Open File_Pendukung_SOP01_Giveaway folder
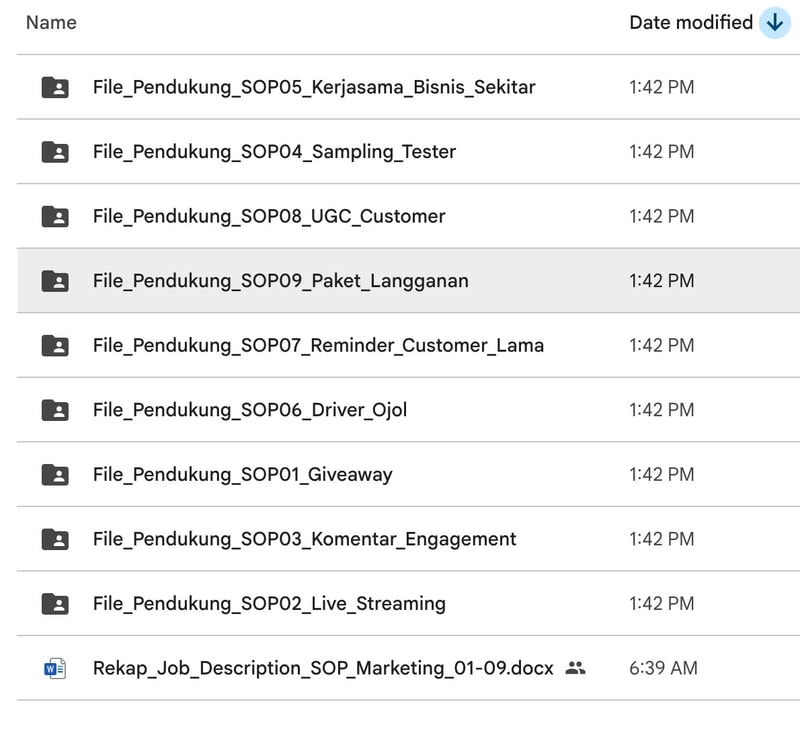The image size is (800, 733). (242, 474)
